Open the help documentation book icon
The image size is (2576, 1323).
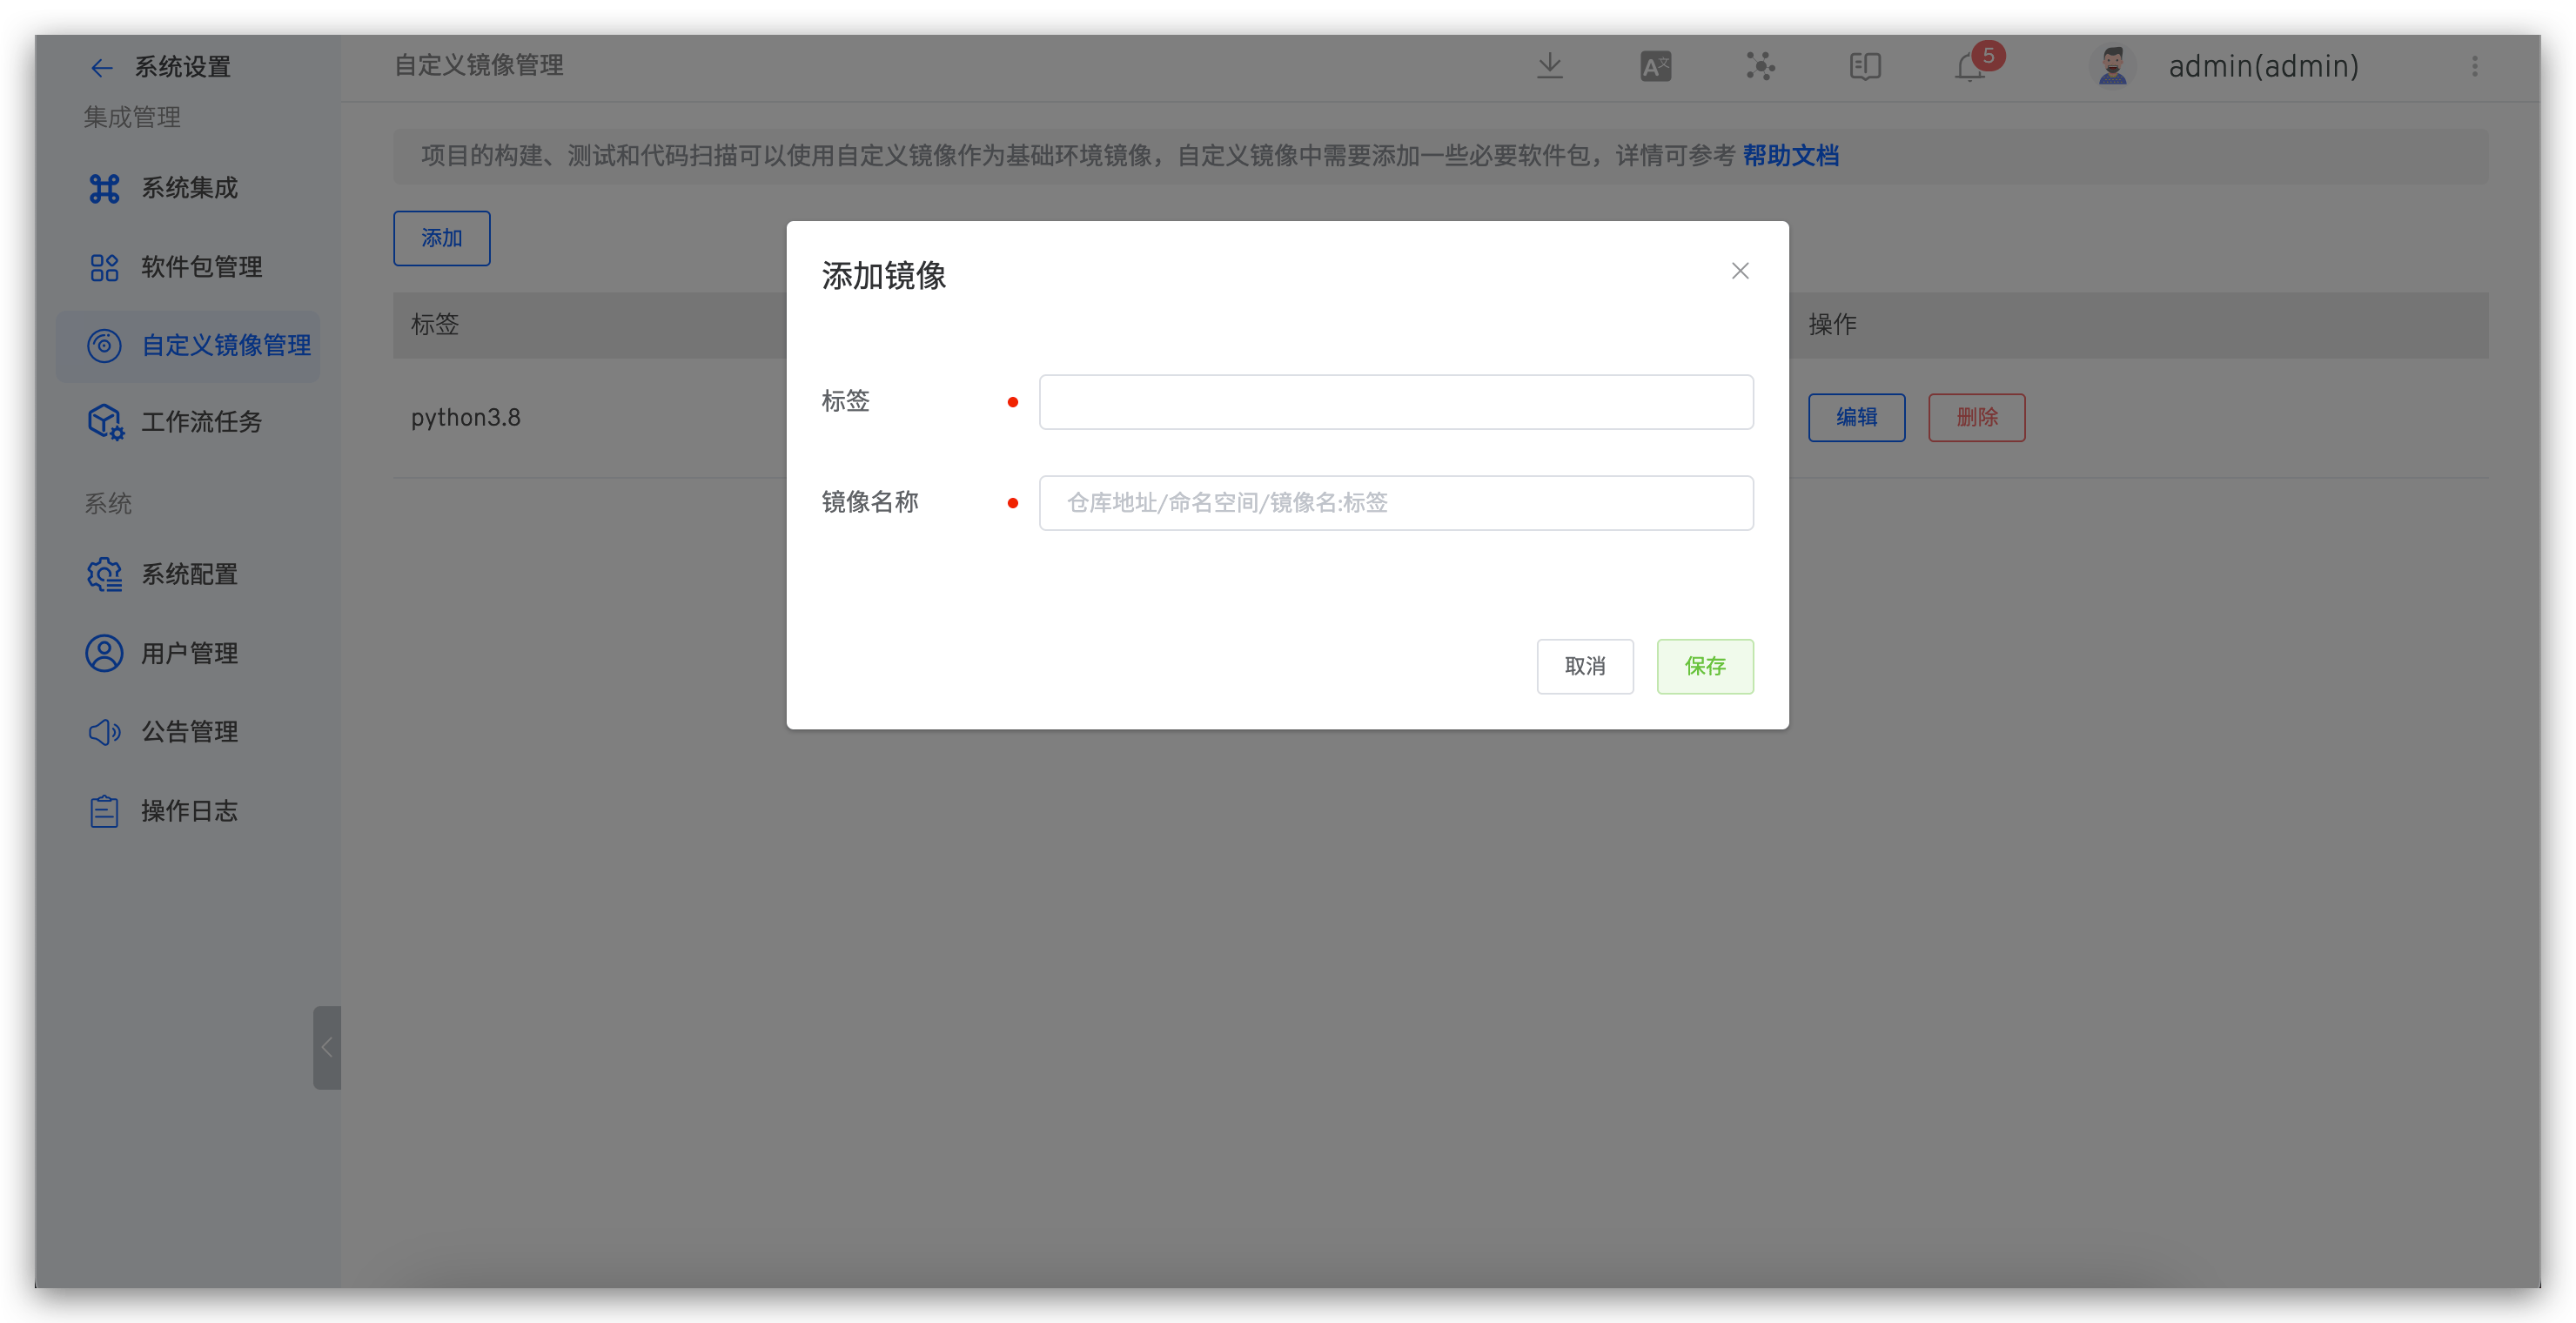1864,66
